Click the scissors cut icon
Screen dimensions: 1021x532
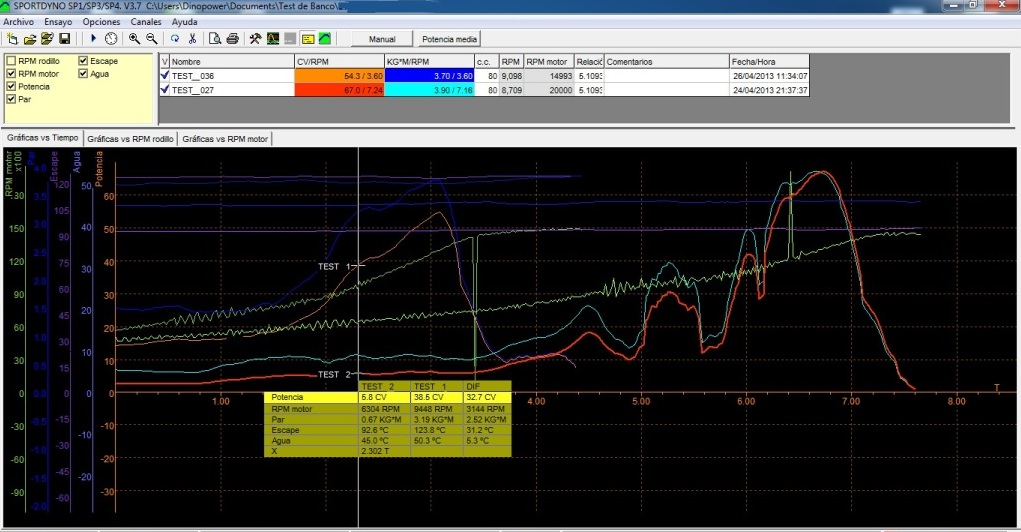192,39
